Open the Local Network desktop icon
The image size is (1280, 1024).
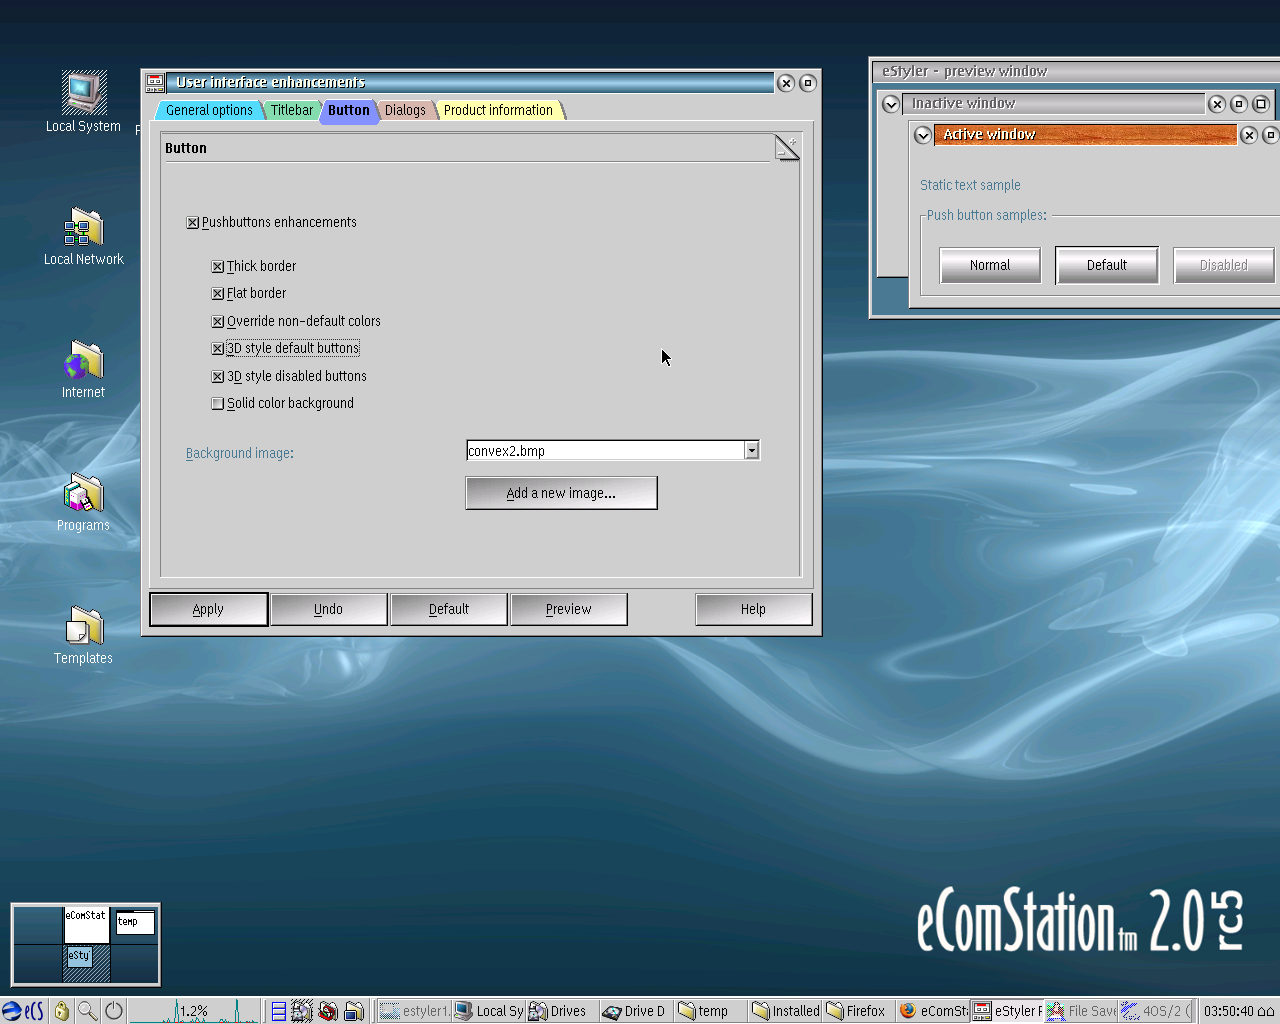tap(84, 236)
